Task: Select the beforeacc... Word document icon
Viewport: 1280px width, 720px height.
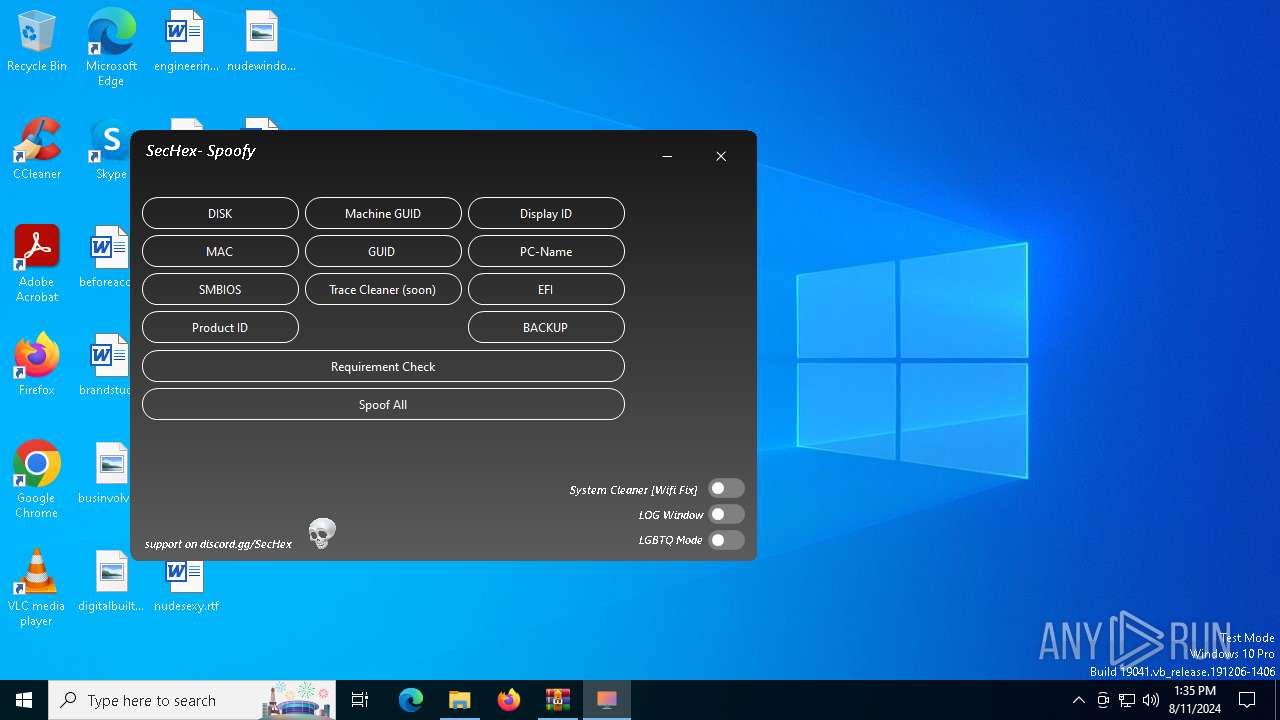Action: [108, 258]
